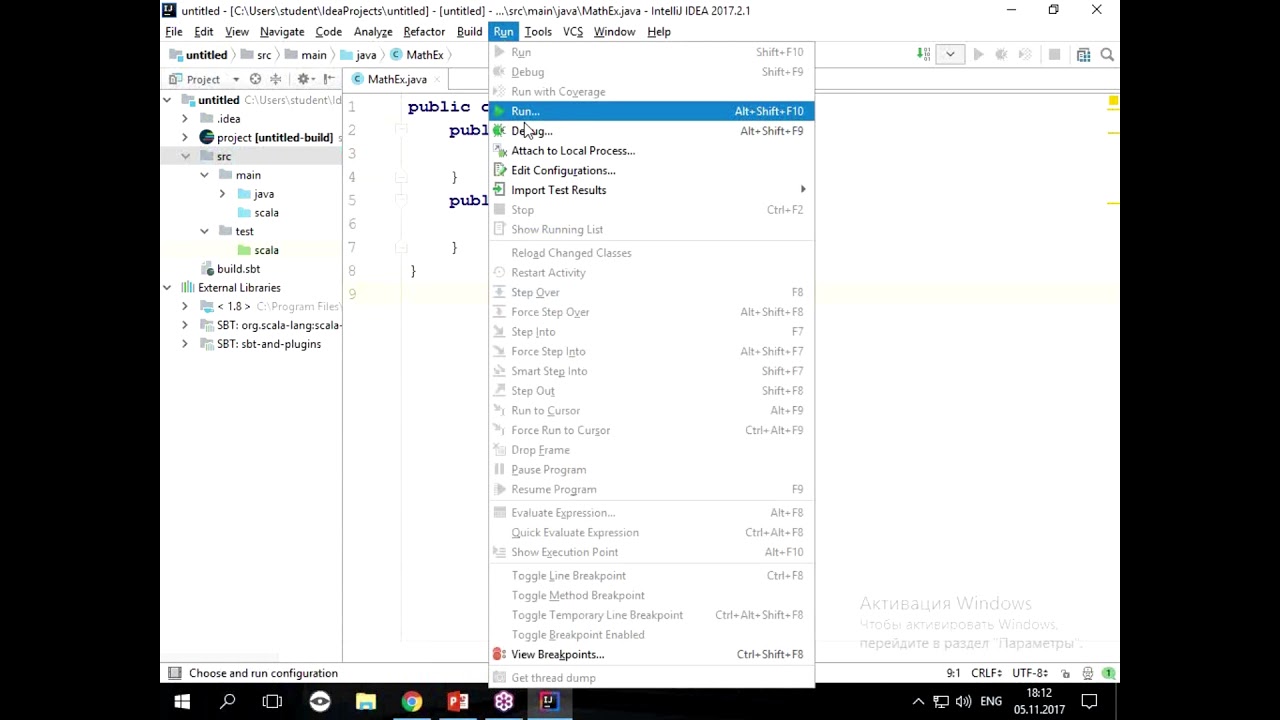This screenshot has height=720, width=1280.
Task: Expand the .idea folder
Action: pos(185,119)
